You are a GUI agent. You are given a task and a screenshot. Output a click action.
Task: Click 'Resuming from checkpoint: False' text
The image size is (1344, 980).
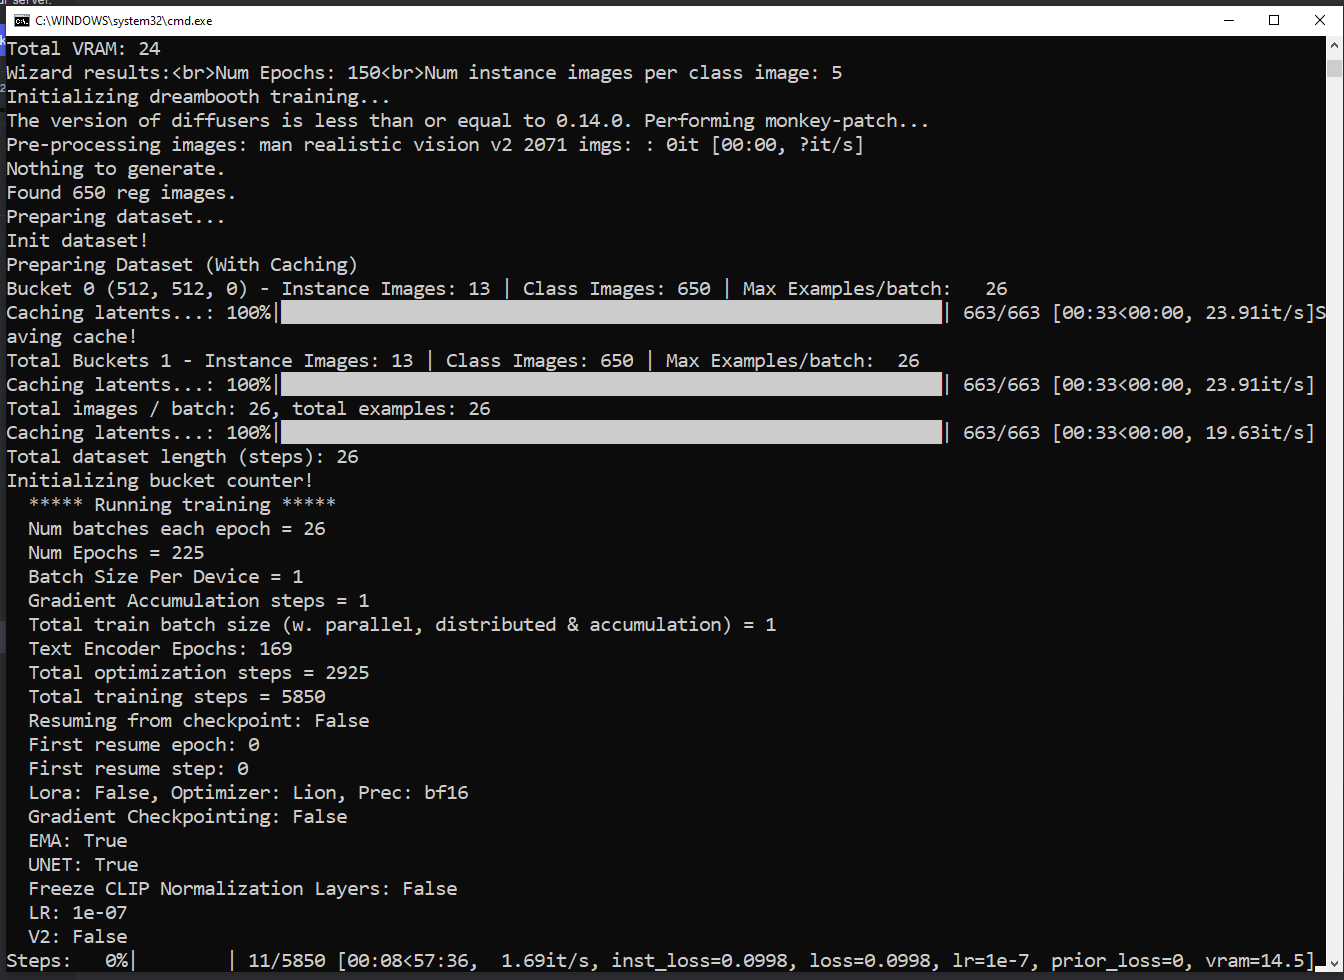coord(199,721)
